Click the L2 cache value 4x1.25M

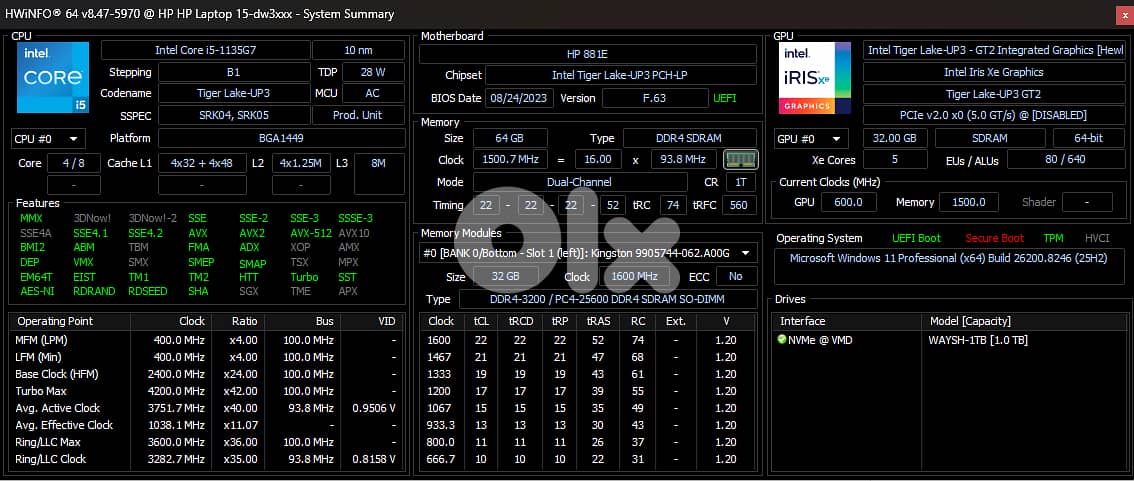[x=302, y=163]
